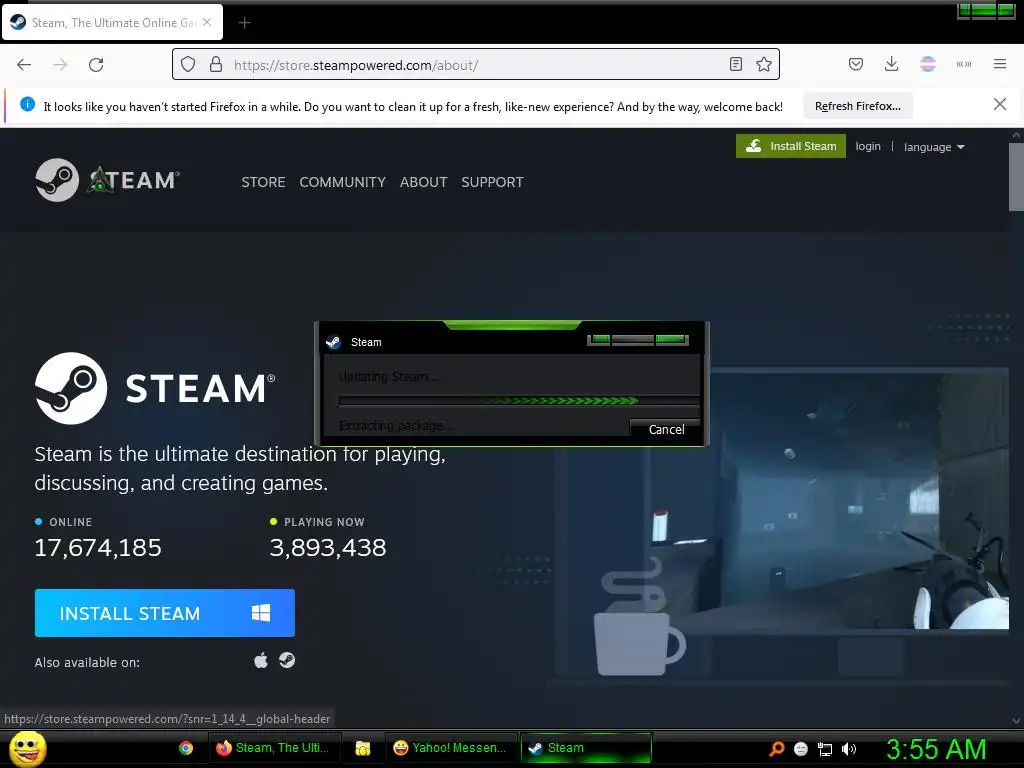1024x768 pixels.
Task: Open the Pocket save icon
Action: click(856, 64)
